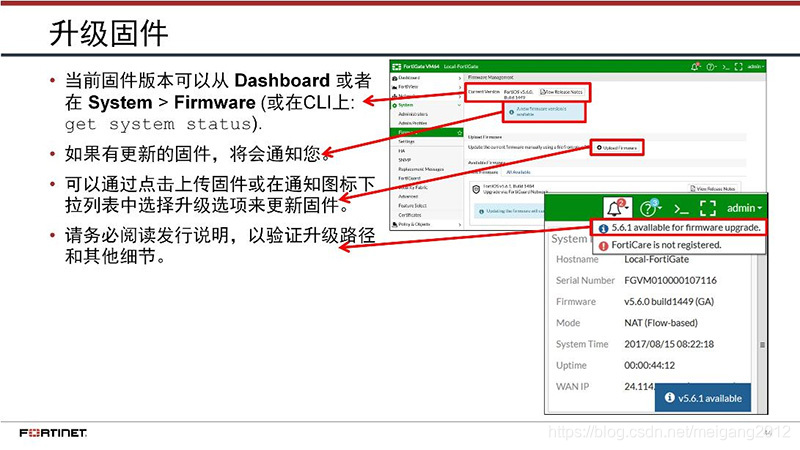This screenshot has width=800, height=450.
Task: Open Administrators under System
Action: click(413, 114)
